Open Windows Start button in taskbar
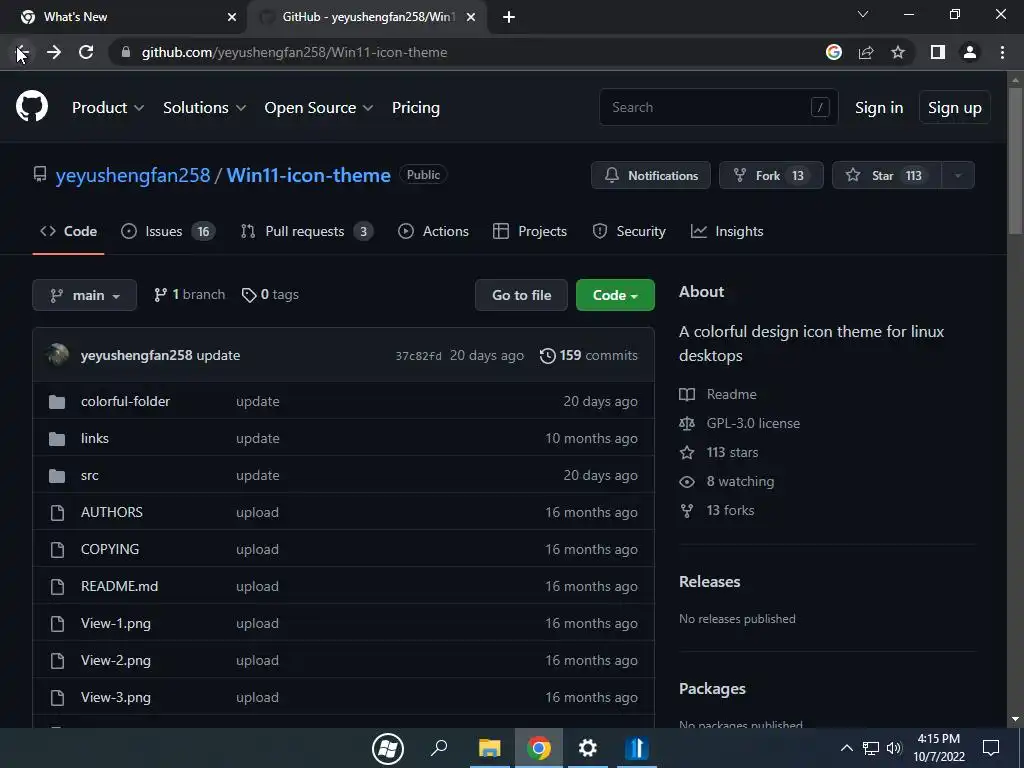Image resolution: width=1024 pixels, height=768 pixels. (388, 748)
